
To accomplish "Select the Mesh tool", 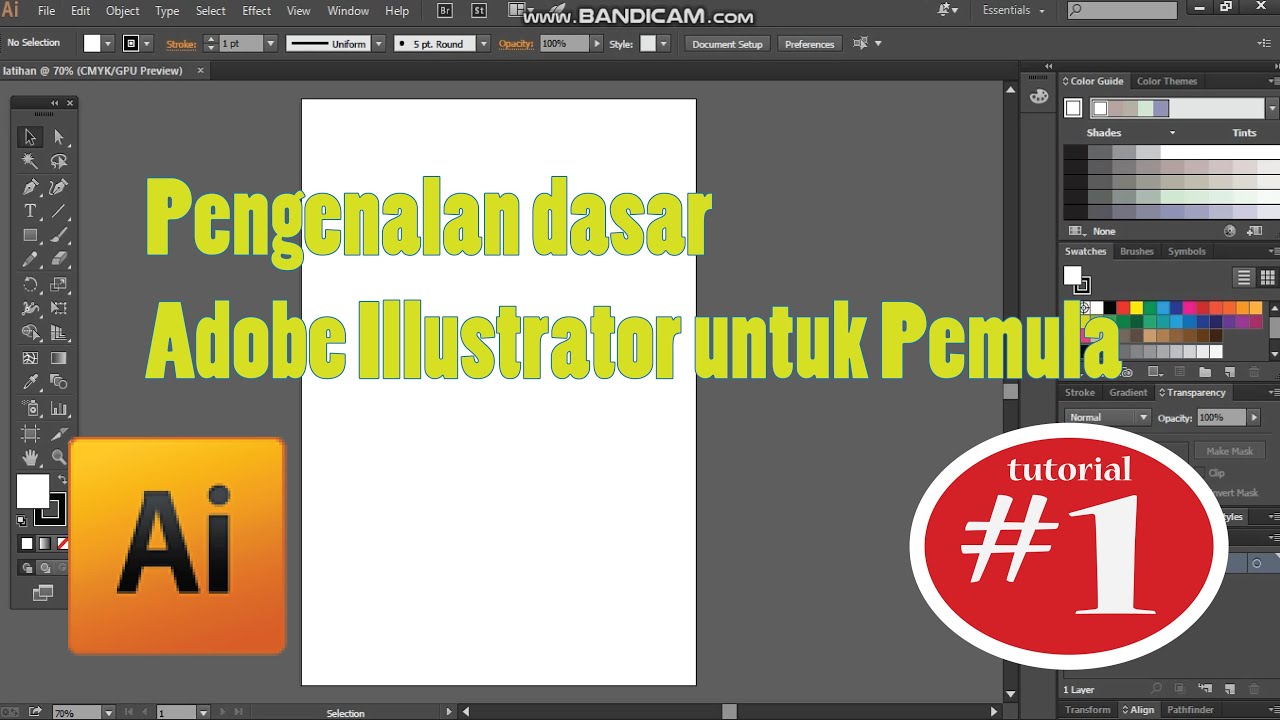I will point(31,358).
